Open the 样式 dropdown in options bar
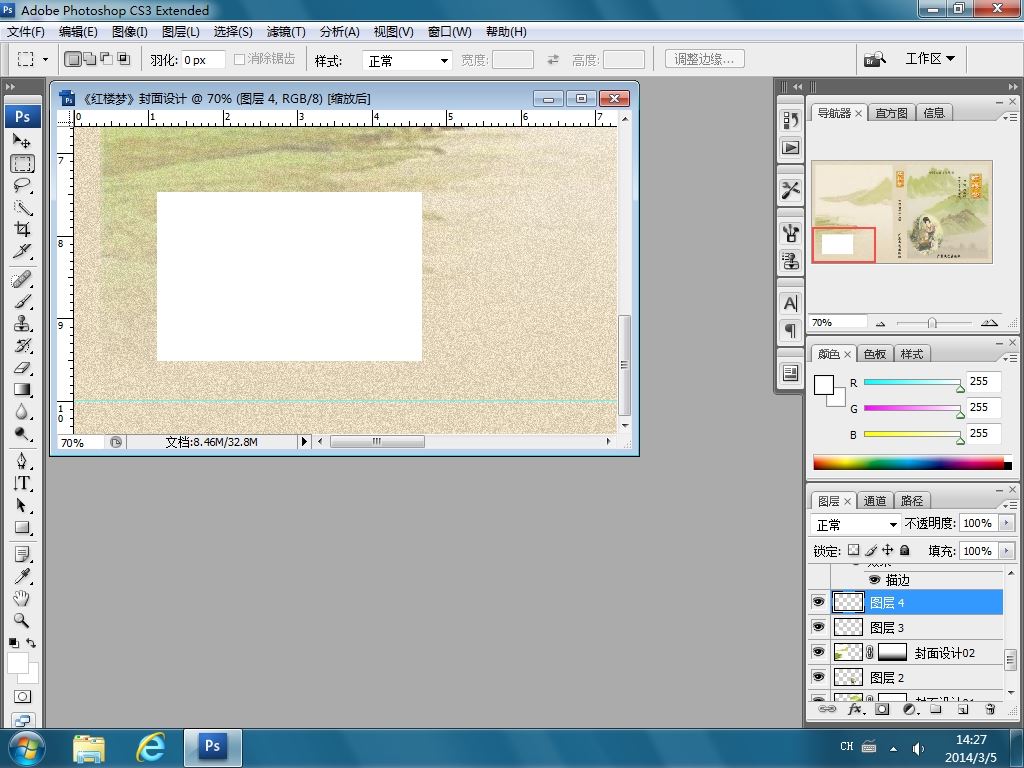 pos(408,61)
